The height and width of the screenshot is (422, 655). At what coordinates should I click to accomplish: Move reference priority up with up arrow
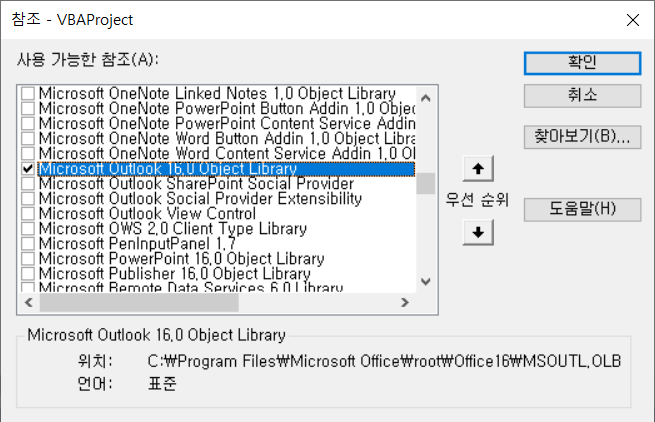click(478, 169)
